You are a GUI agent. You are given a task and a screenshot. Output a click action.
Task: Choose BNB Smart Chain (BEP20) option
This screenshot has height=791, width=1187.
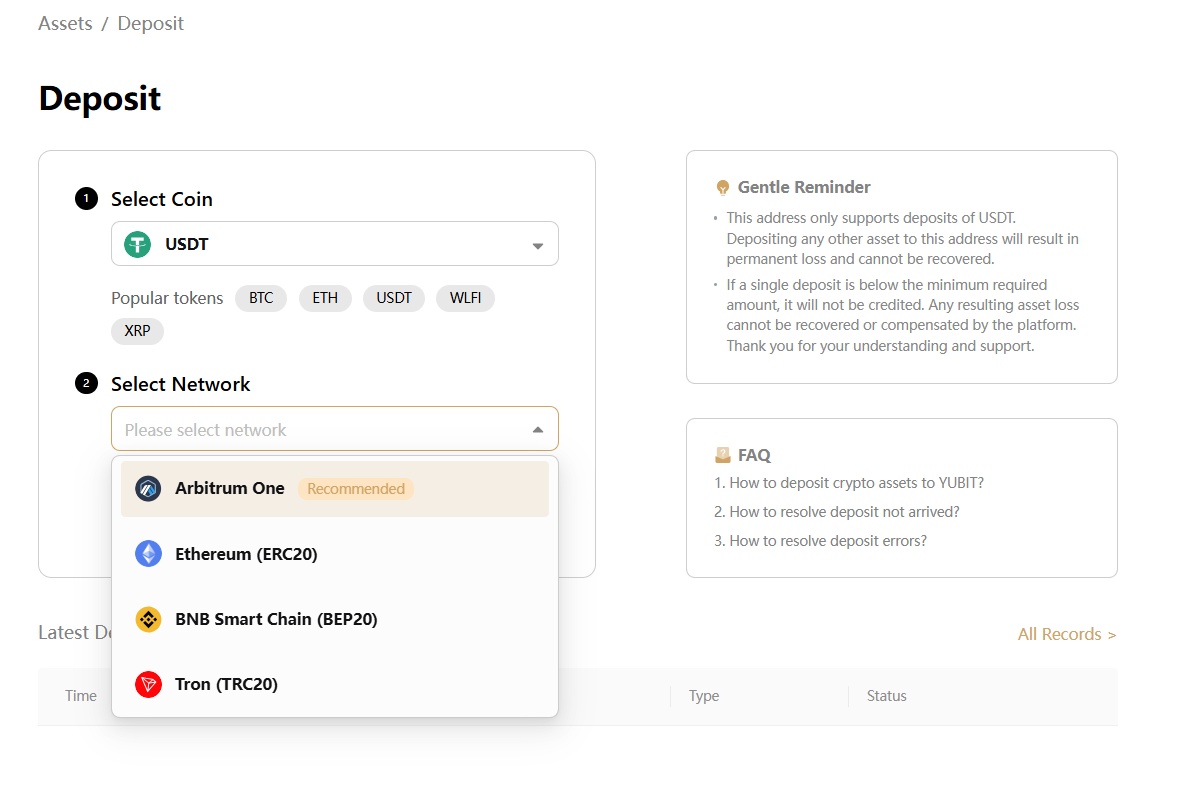coord(335,619)
